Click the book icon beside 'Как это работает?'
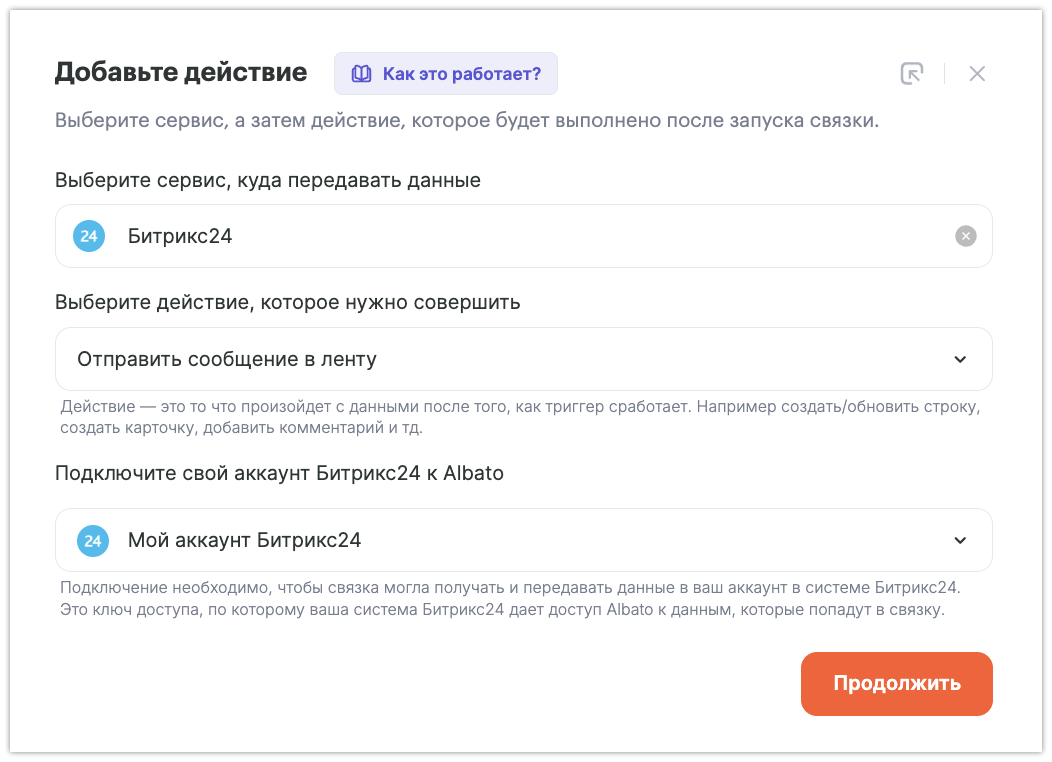This screenshot has width=1052, height=762. pyautogui.click(x=360, y=74)
